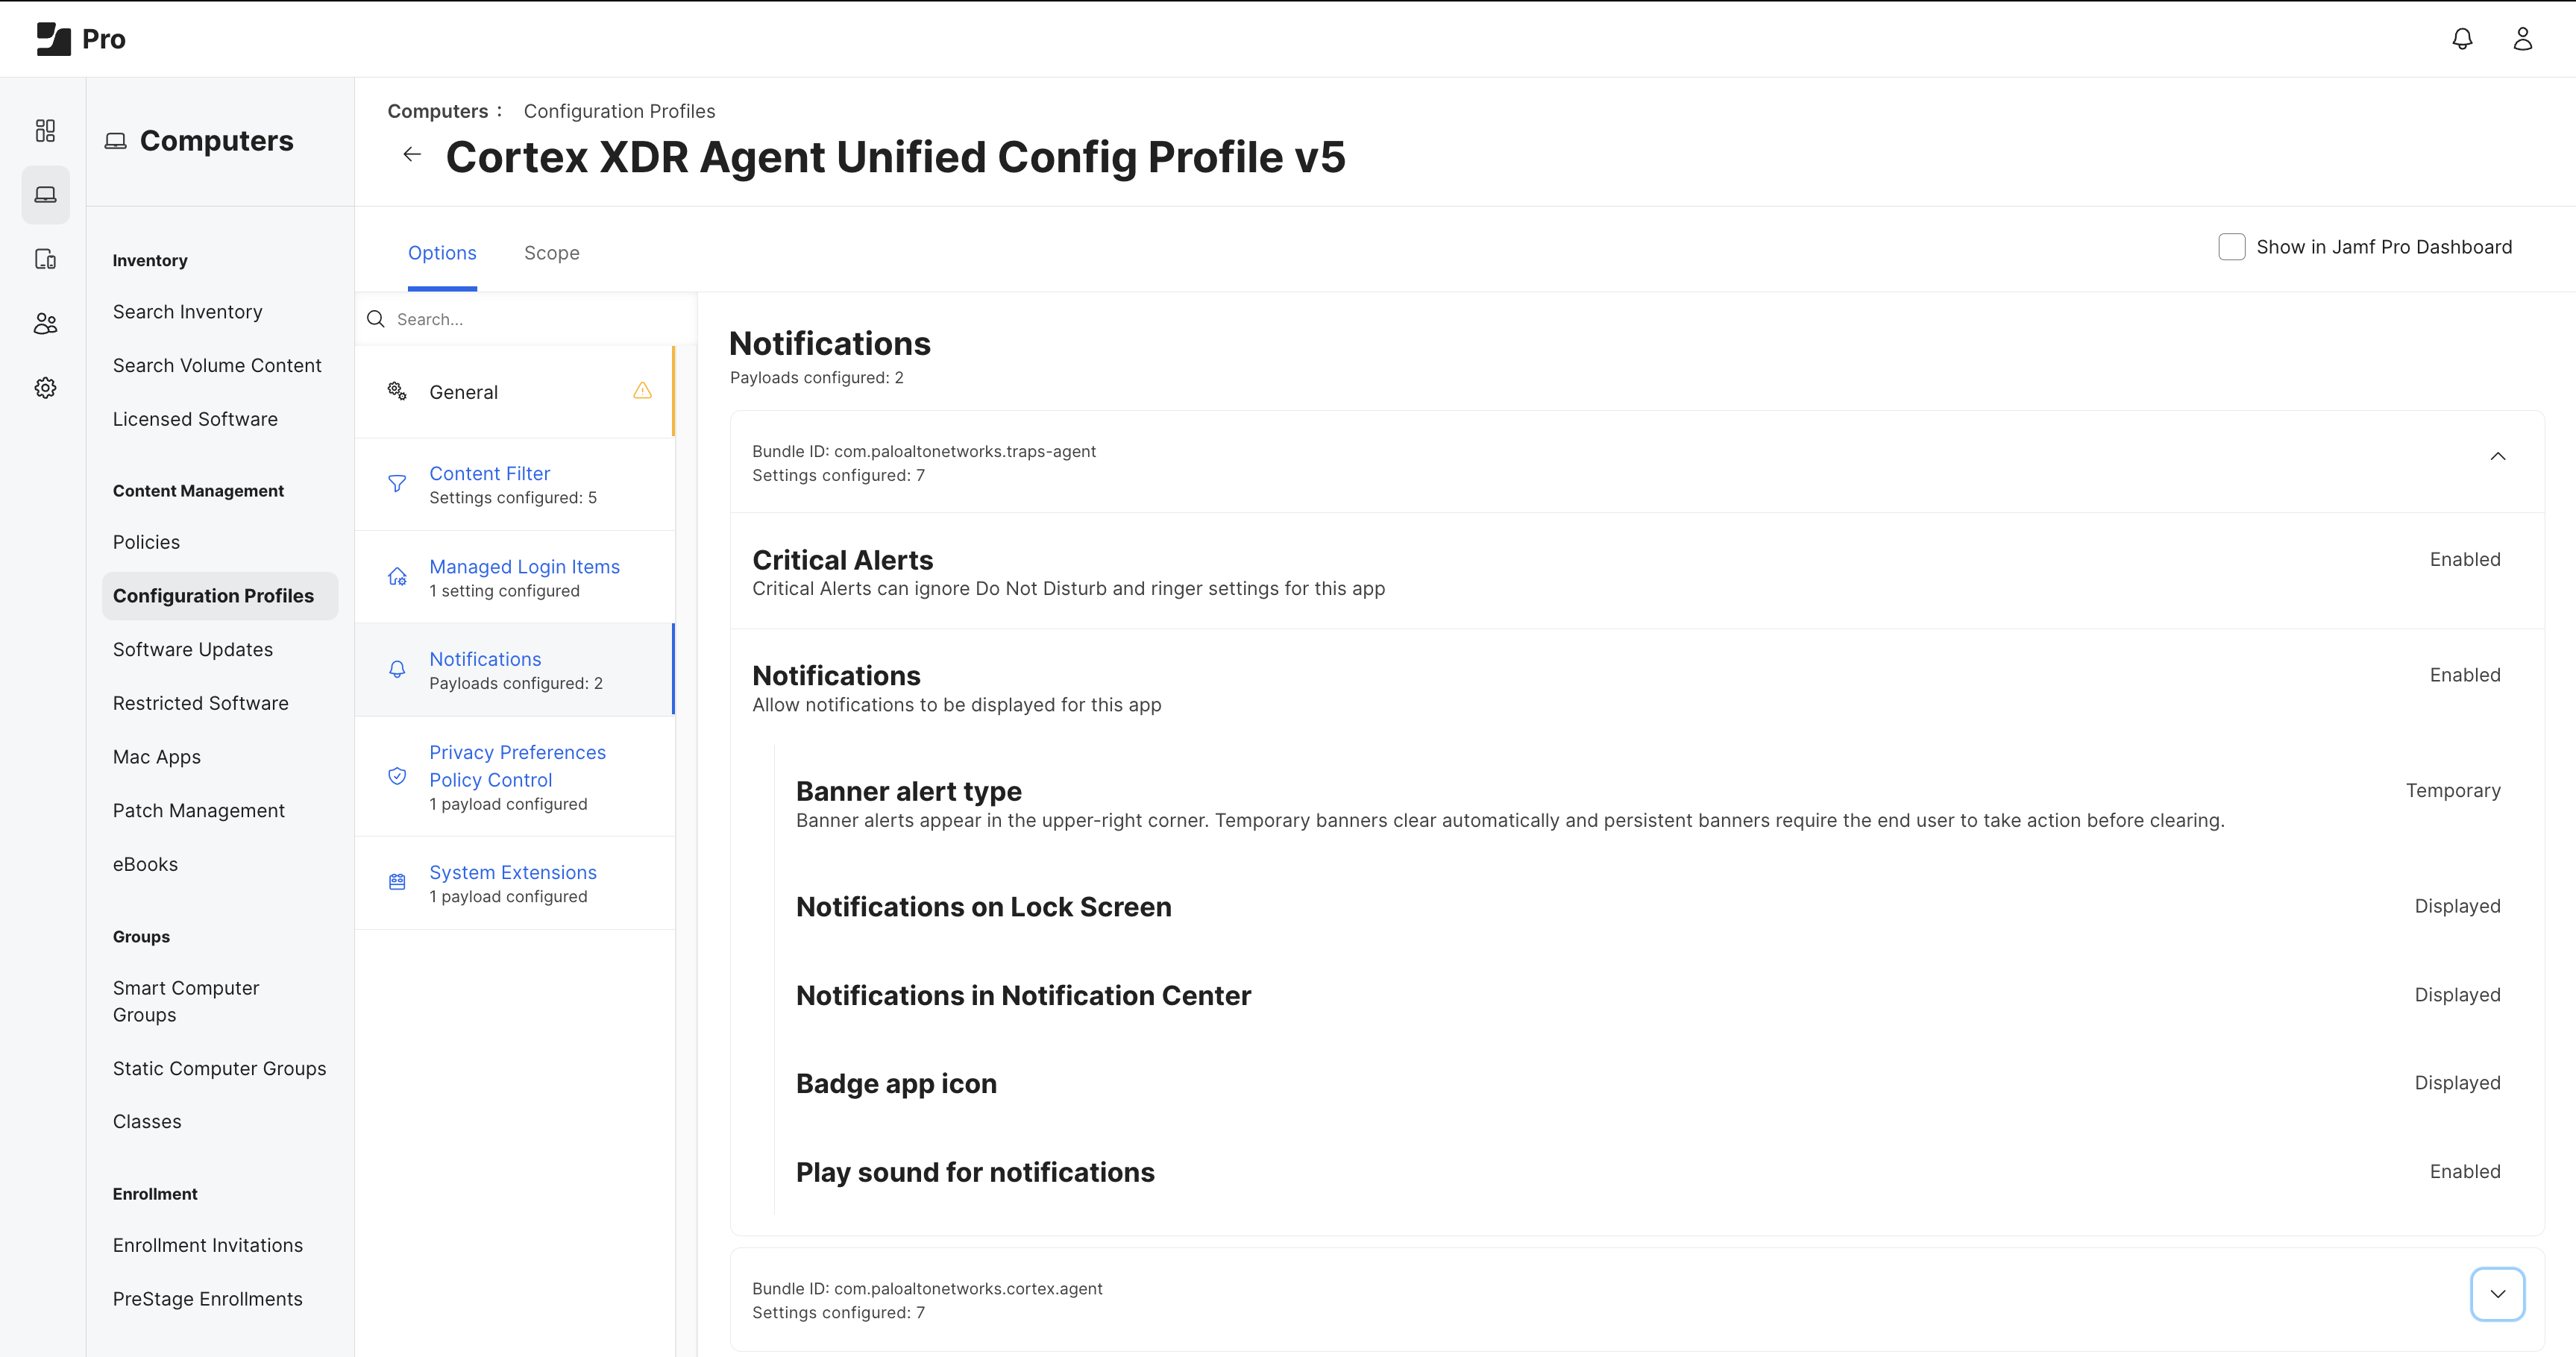Open Licensed Software
This screenshot has height=1357, width=2576.
click(x=195, y=420)
